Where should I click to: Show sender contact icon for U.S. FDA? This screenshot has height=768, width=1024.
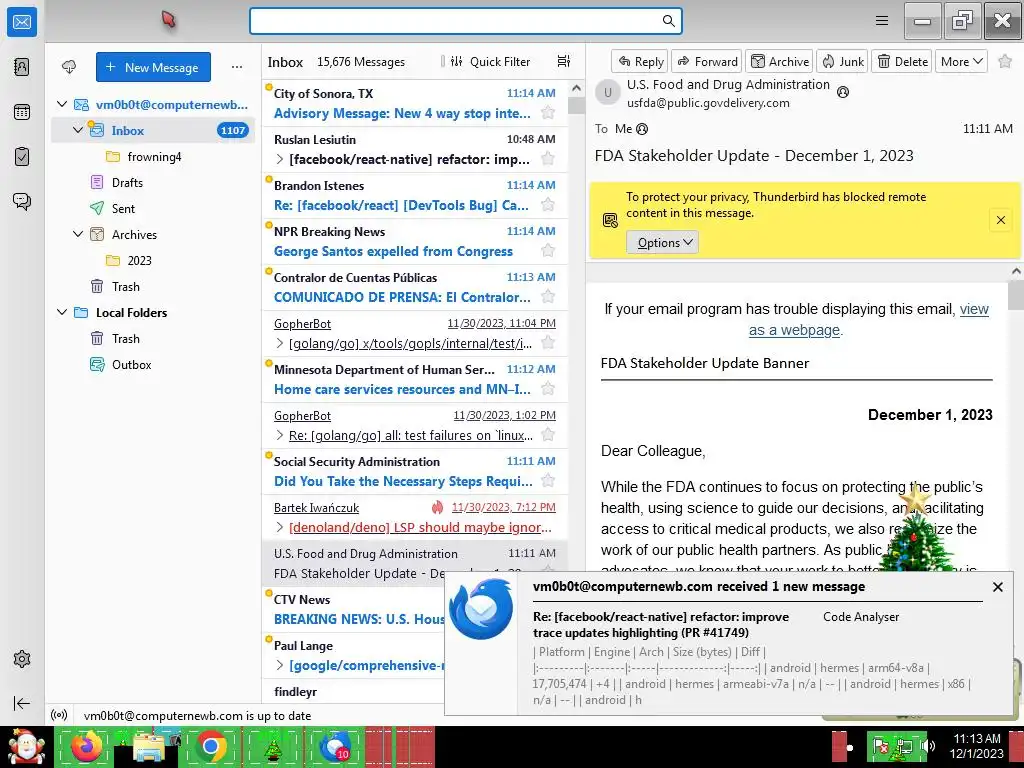click(x=843, y=92)
